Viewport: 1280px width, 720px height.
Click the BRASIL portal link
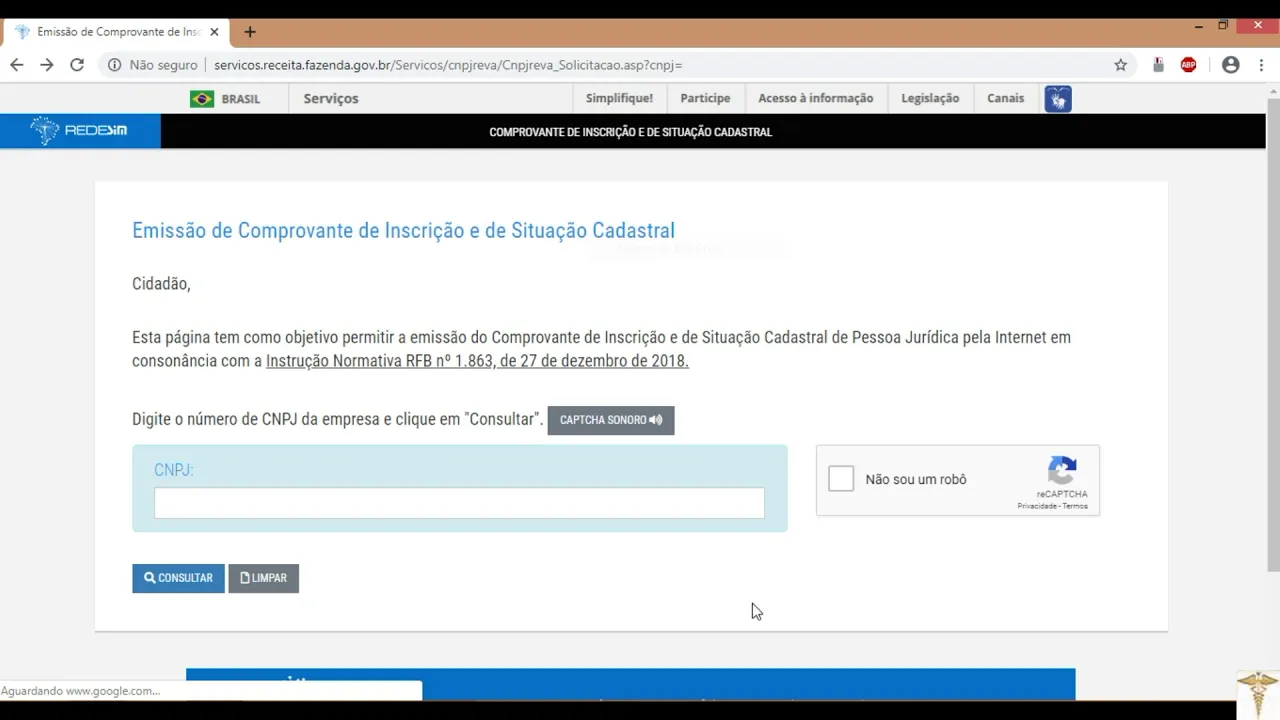pyautogui.click(x=241, y=99)
